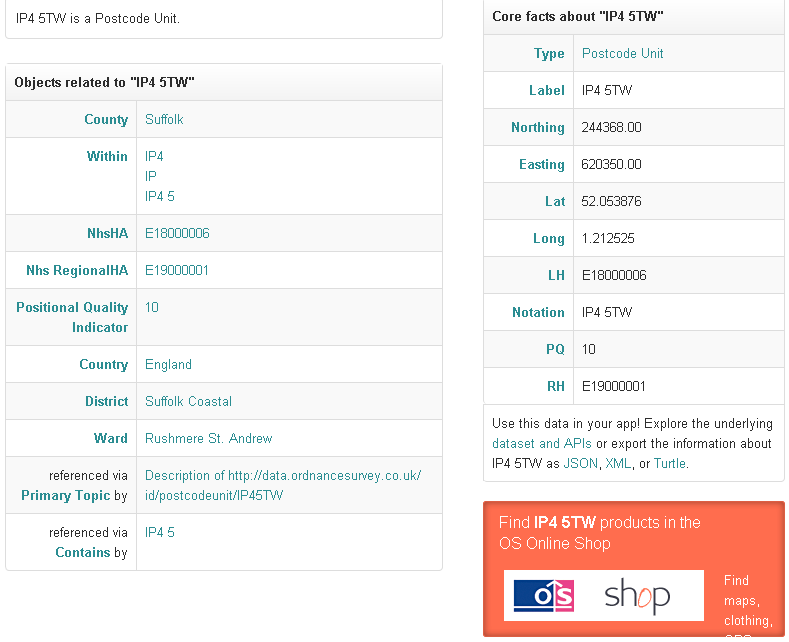Click the Postcode Unit type link
The height and width of the screenshot is (642, 789).
coord(622,53)
